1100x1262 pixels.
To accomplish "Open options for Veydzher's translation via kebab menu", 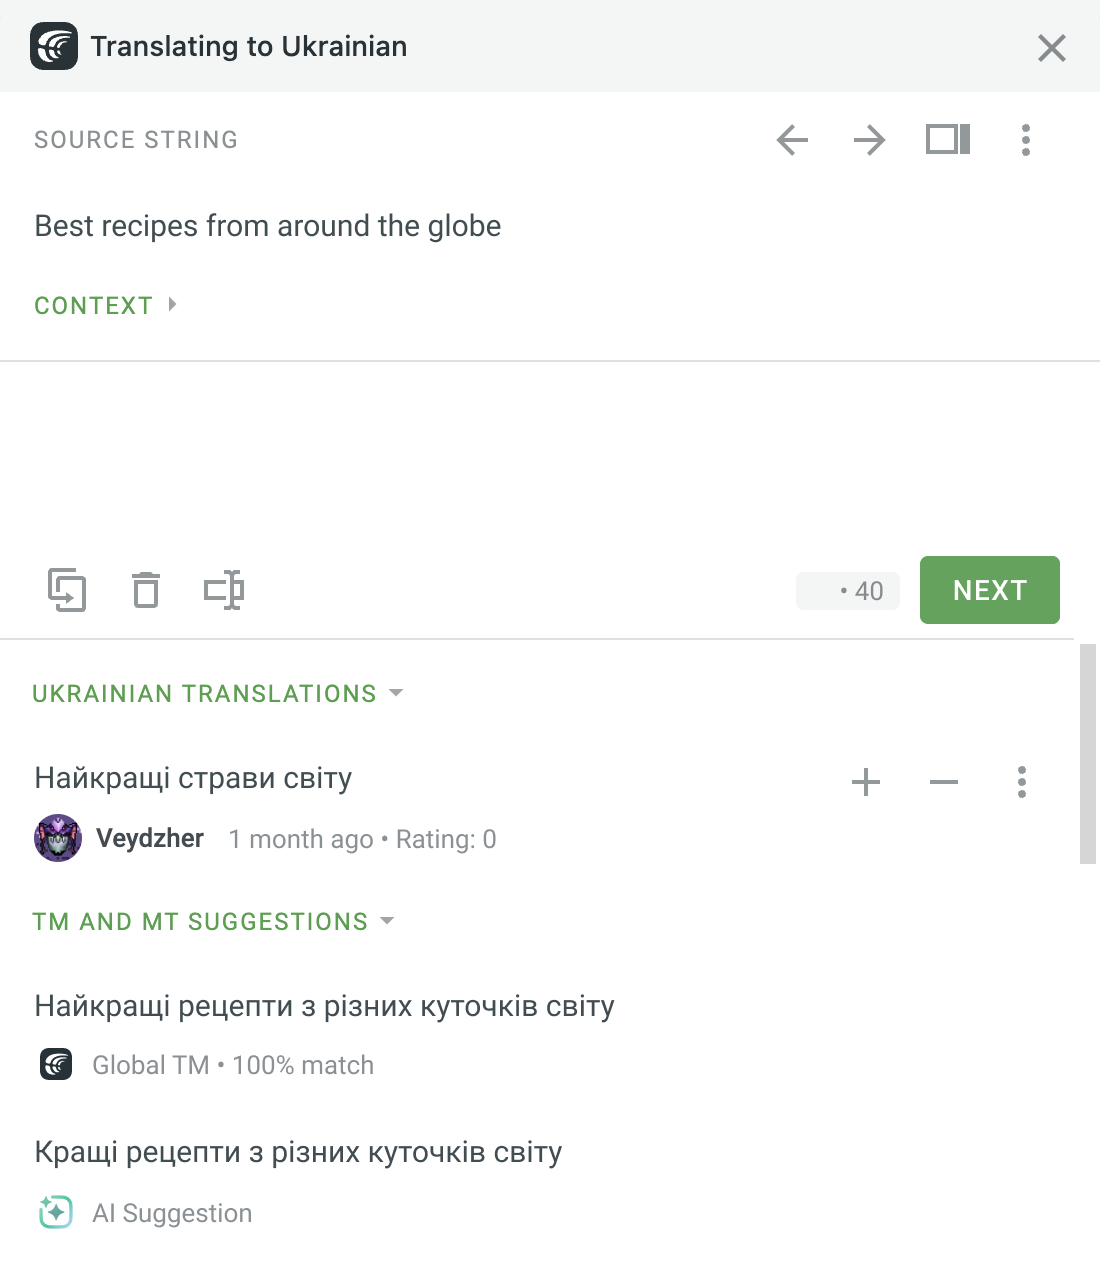I will pos(1021,782).
